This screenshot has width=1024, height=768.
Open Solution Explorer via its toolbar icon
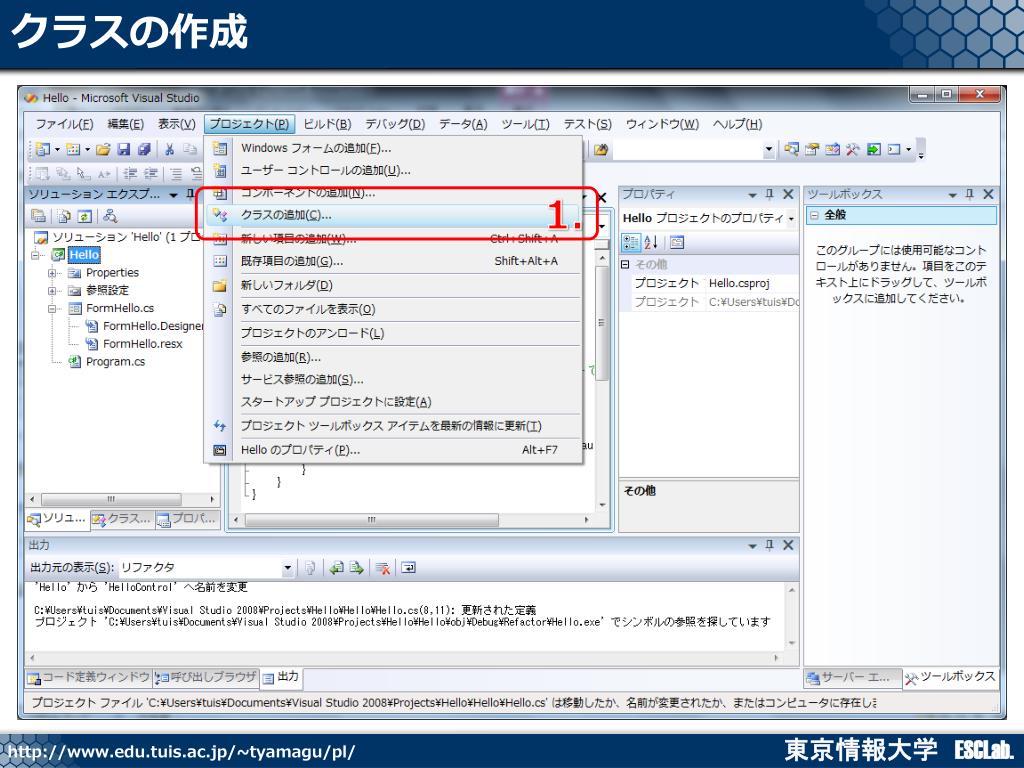[792, 150]
